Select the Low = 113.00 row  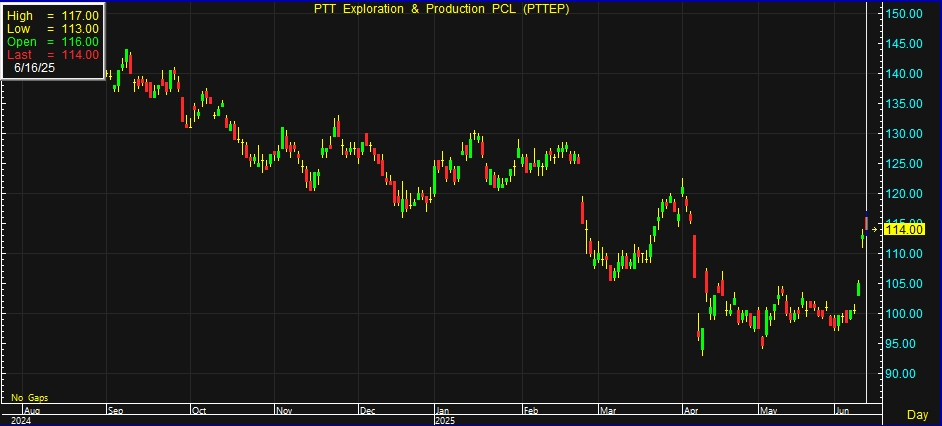[x=52, y=29]
